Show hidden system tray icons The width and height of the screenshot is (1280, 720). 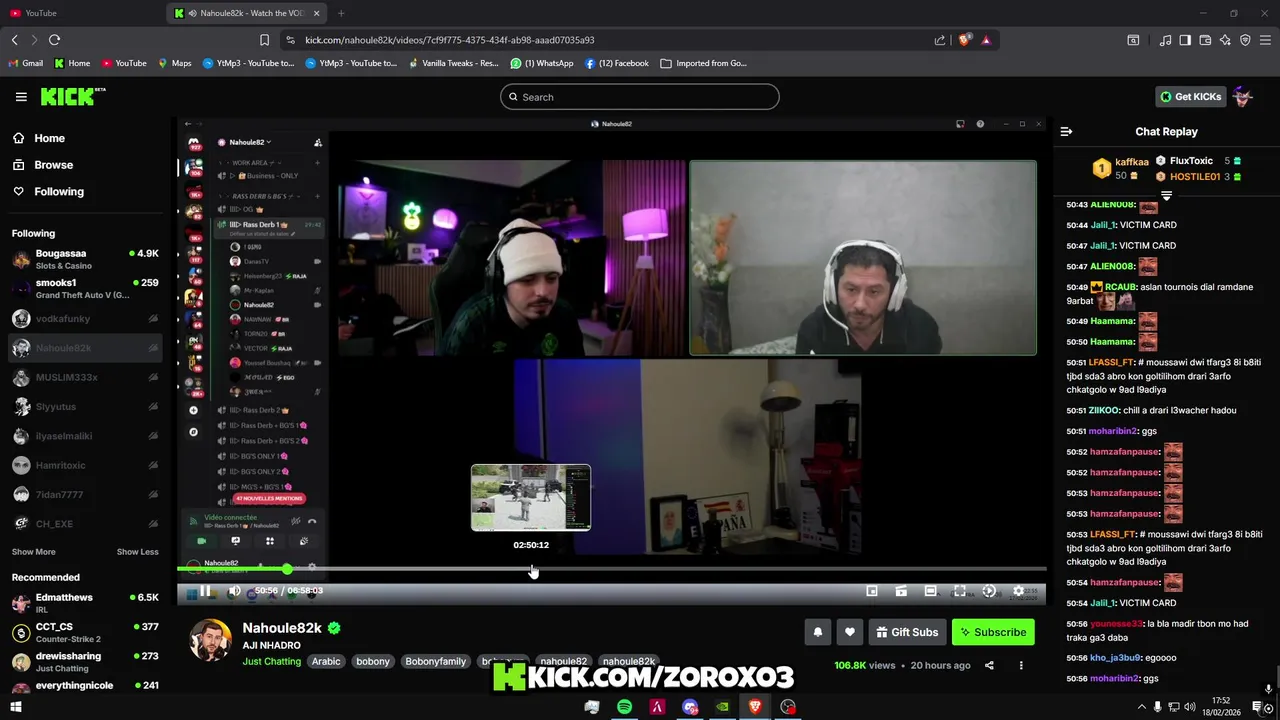tap(1142, 707)
